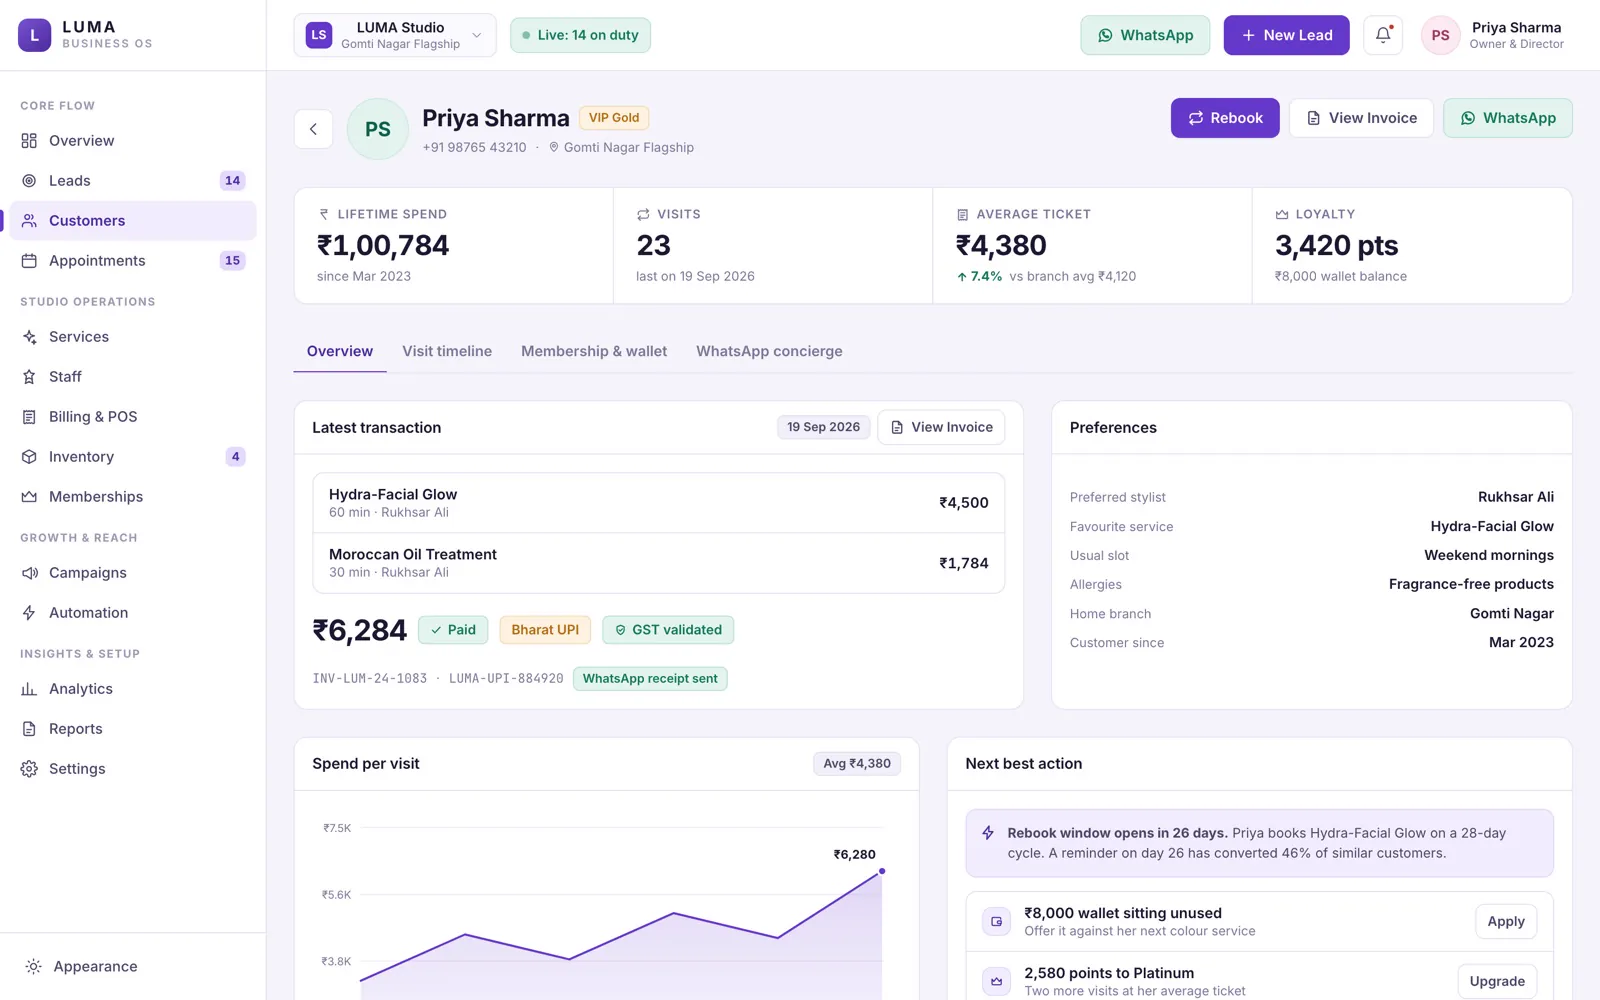Click the ₹6,280 data point on chart
Image resolution: width=1600 pixels, height=1000 pixels.
pos(881,871)
